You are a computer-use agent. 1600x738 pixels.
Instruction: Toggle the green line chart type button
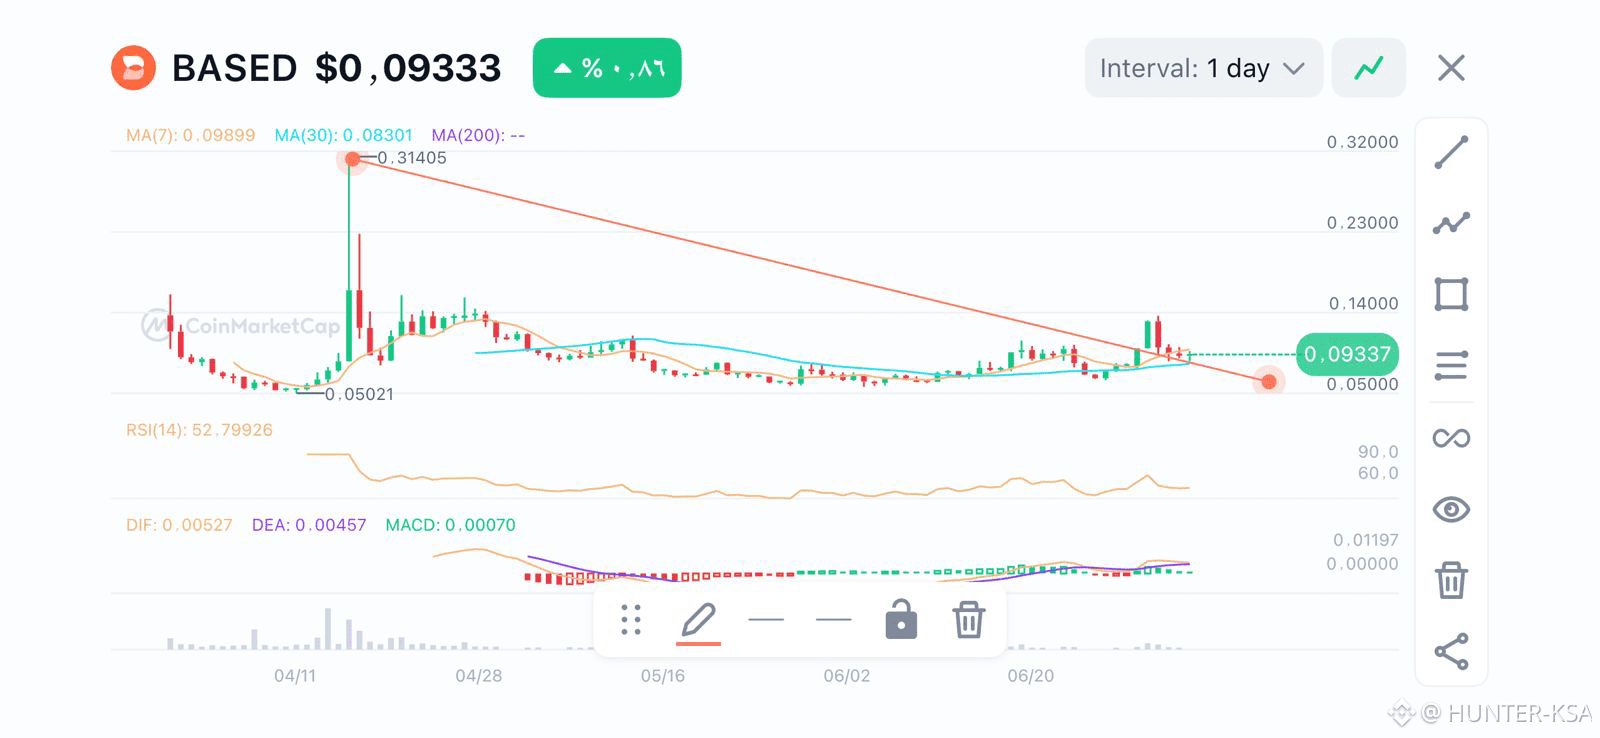click(x=1368, y=68)
